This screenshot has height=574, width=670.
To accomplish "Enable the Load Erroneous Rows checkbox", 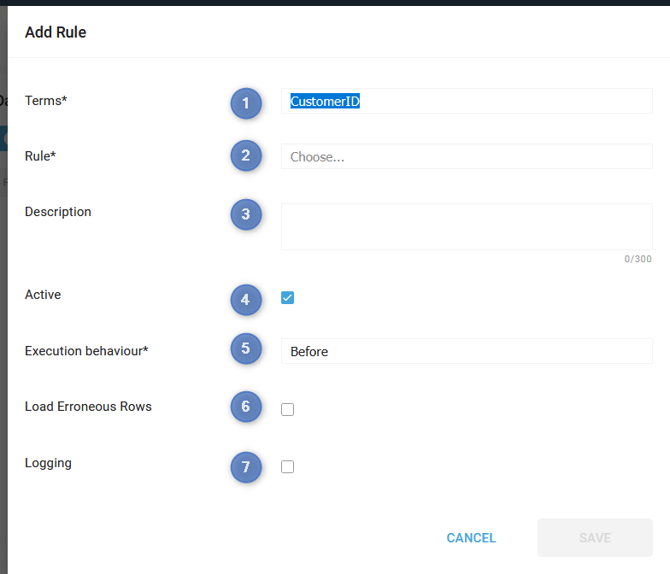I will pos(288,409).
